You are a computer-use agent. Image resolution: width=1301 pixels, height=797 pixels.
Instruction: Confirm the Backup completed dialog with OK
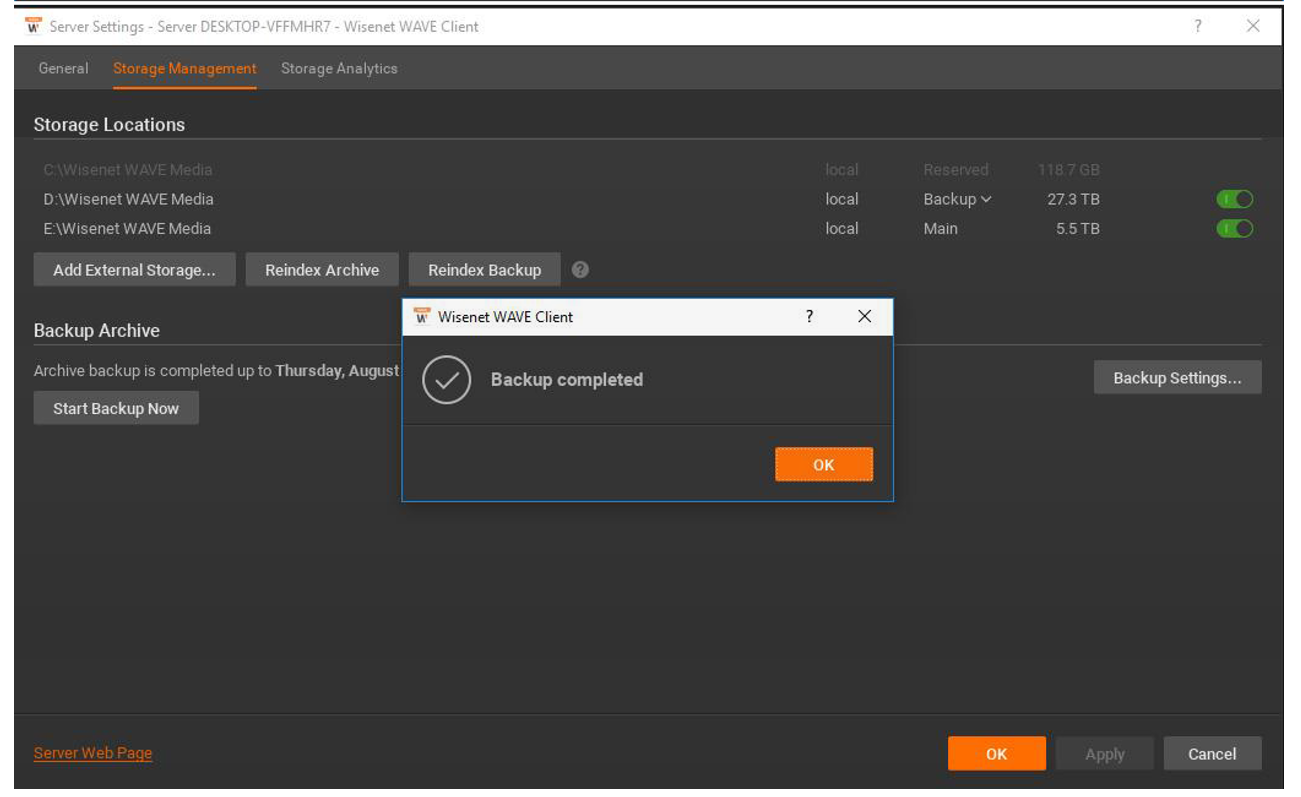(824, 465)
